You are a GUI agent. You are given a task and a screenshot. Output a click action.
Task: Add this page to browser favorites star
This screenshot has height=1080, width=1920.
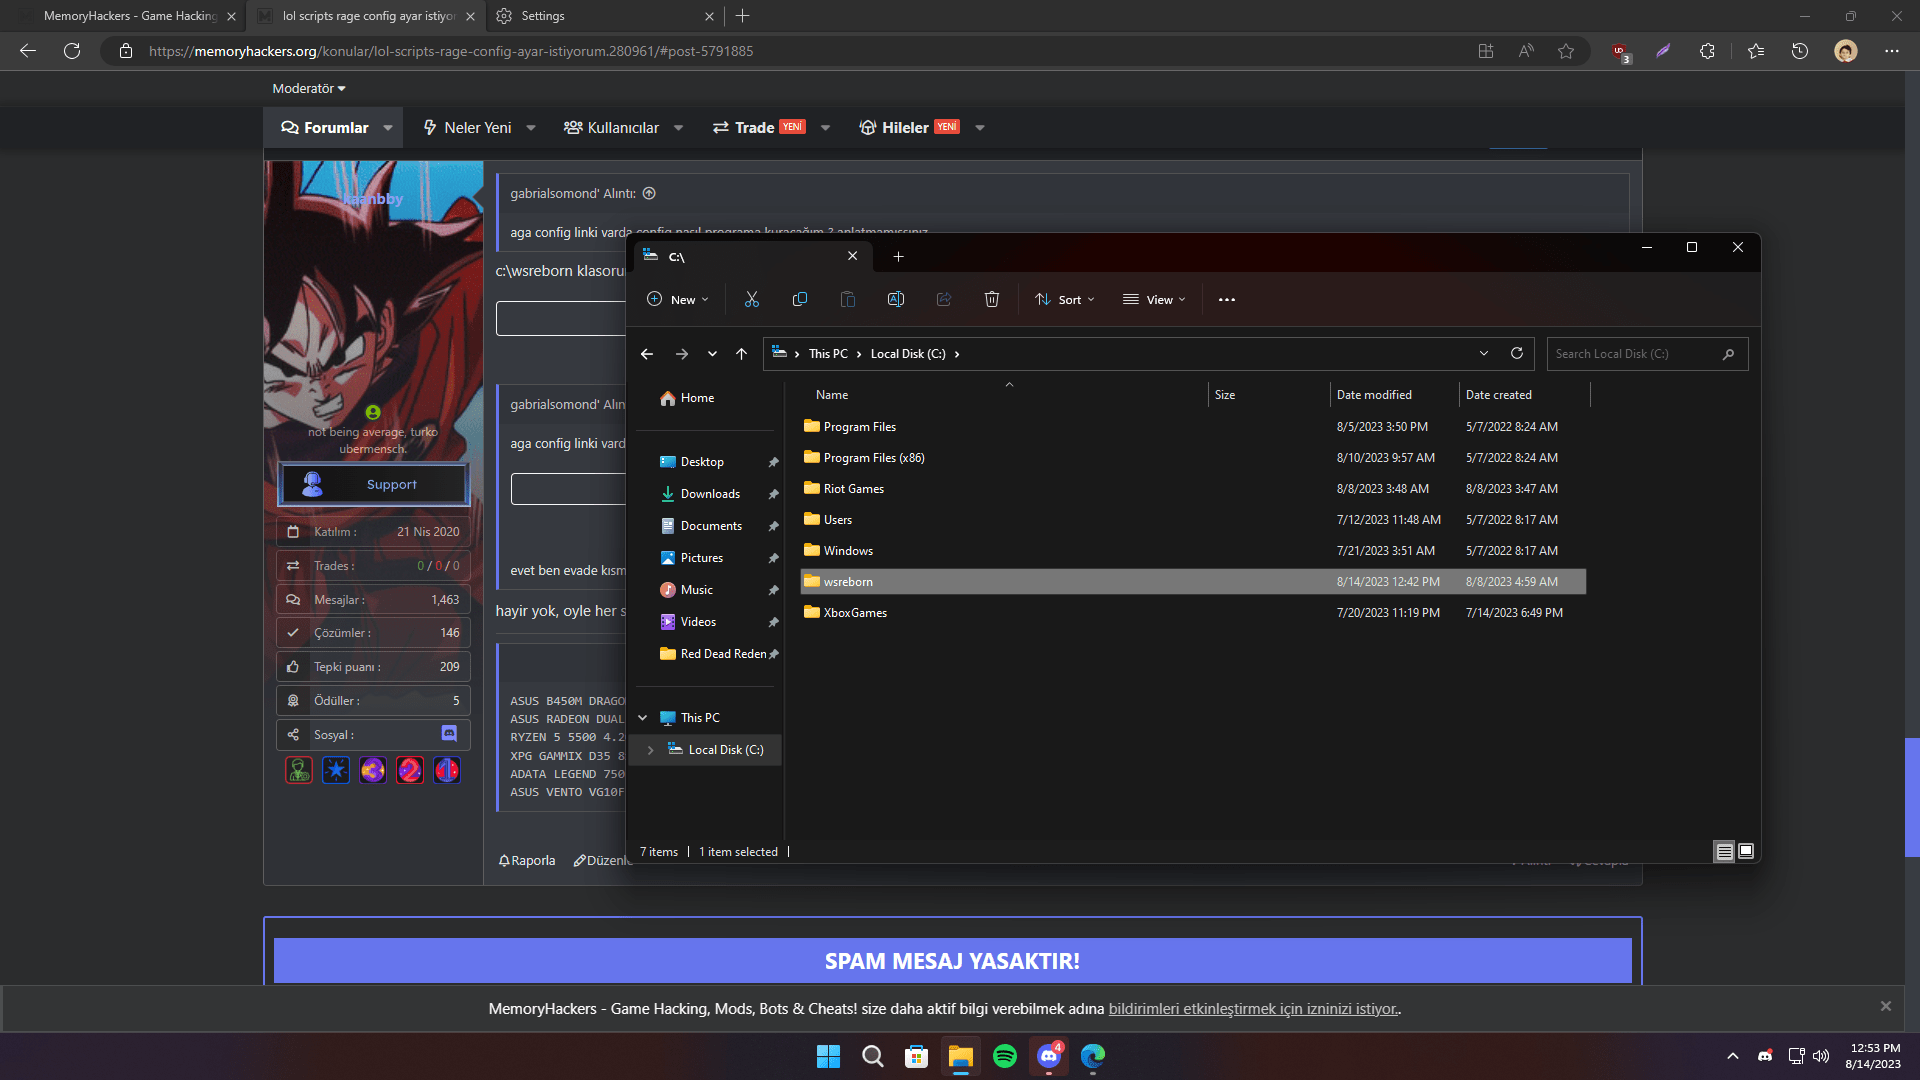[x=1566, y=51]
